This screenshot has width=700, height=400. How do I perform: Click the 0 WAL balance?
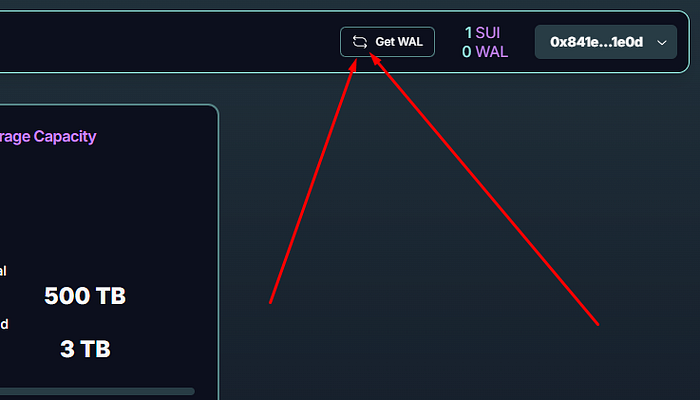point(485,52)
